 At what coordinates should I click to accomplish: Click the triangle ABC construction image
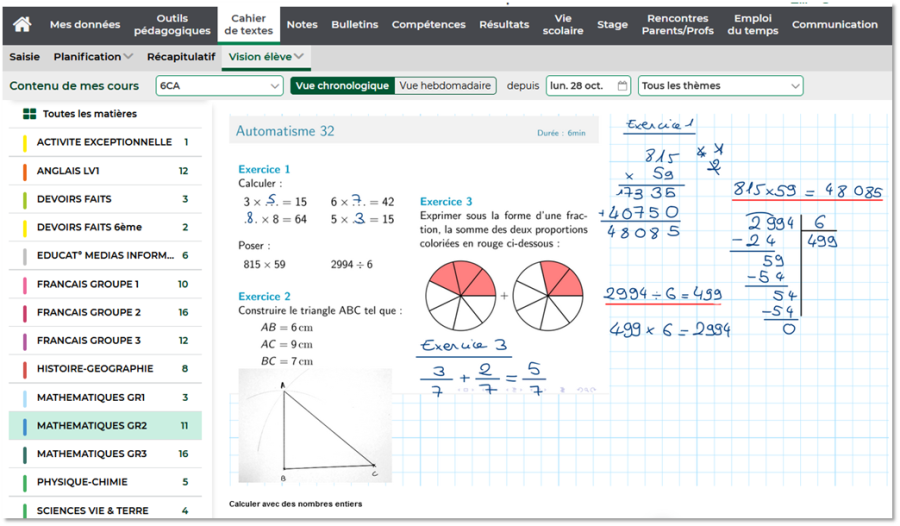click(x=315, y=426)
